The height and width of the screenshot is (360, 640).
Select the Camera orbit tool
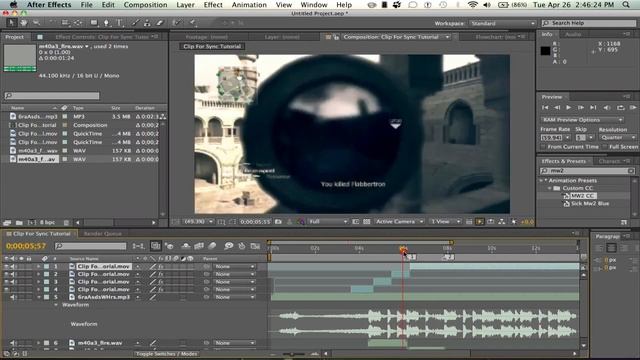point(65,23)
